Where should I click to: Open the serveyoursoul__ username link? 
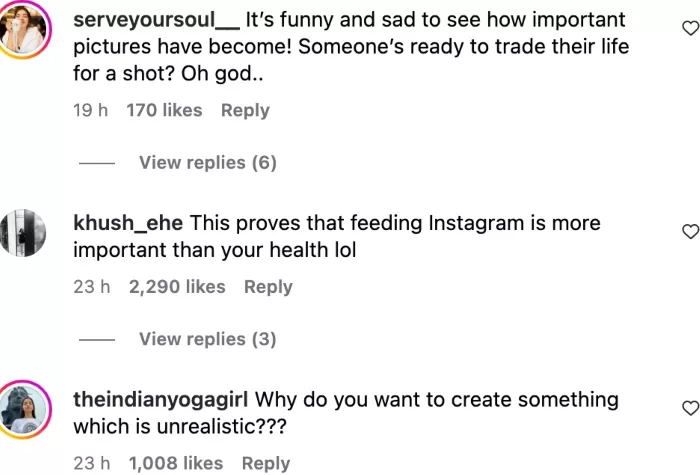[x=156, y=21]
